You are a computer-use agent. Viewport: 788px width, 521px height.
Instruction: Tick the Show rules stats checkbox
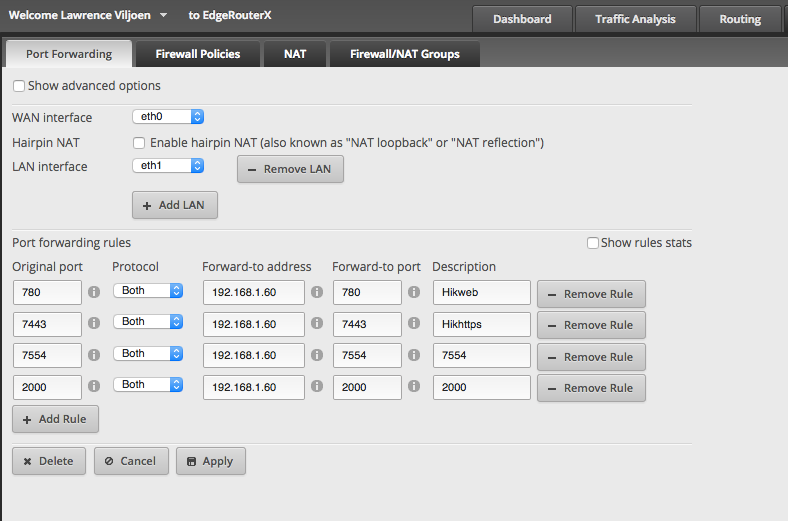[593, 243]
